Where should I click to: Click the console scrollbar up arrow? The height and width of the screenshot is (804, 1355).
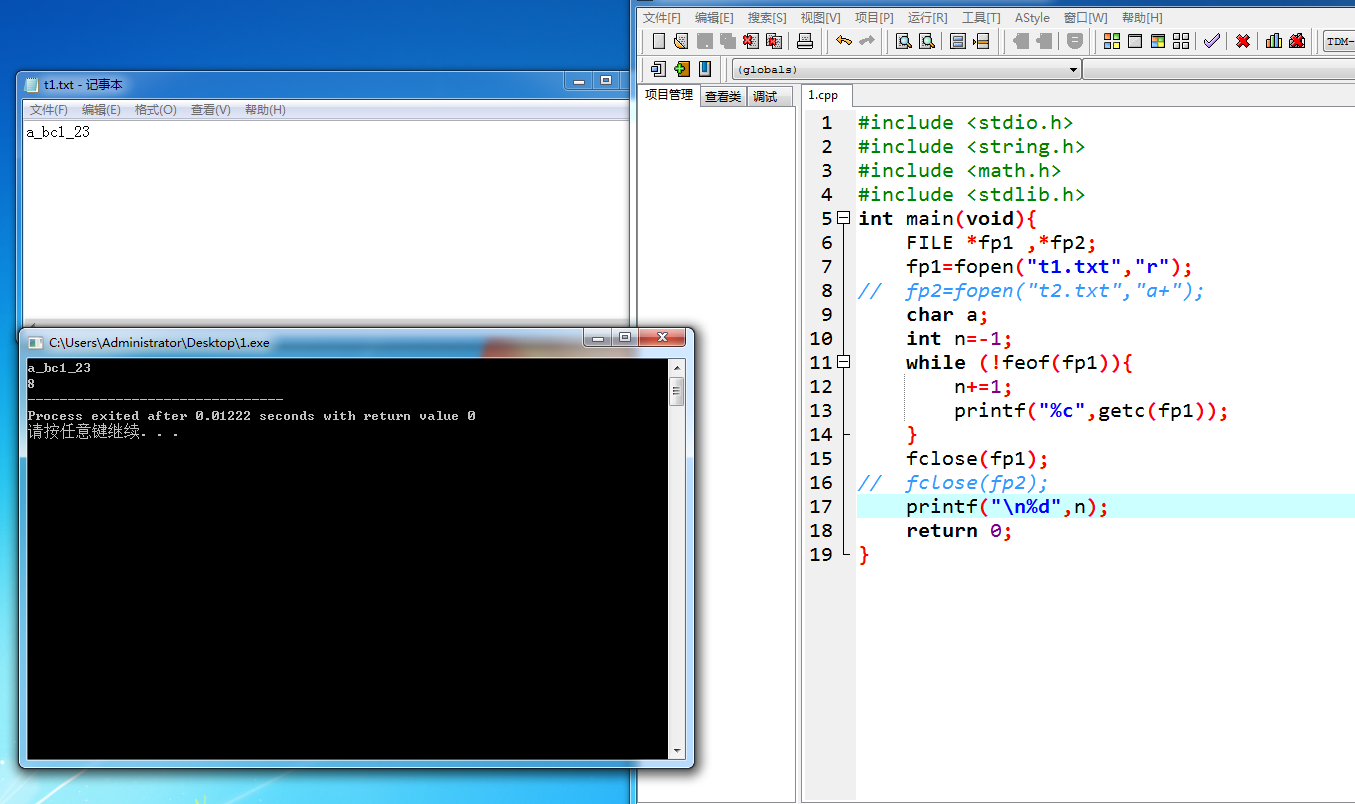(677, 367)
